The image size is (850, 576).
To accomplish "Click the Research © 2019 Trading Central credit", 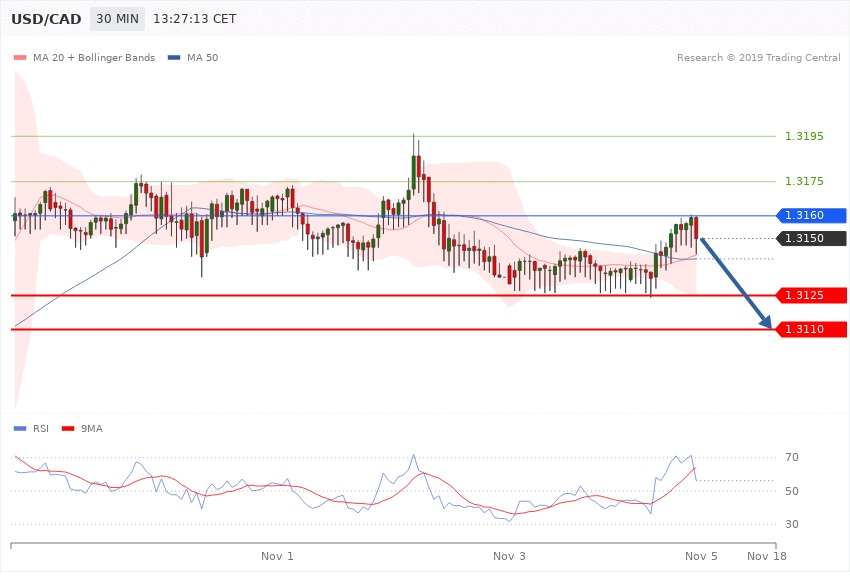I will 758,57.
